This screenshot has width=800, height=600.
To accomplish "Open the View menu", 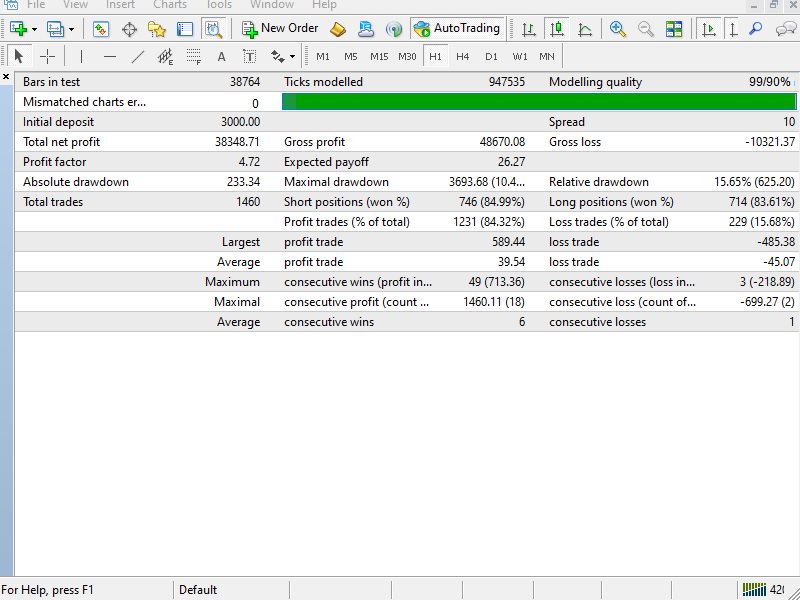I will 75,5.
